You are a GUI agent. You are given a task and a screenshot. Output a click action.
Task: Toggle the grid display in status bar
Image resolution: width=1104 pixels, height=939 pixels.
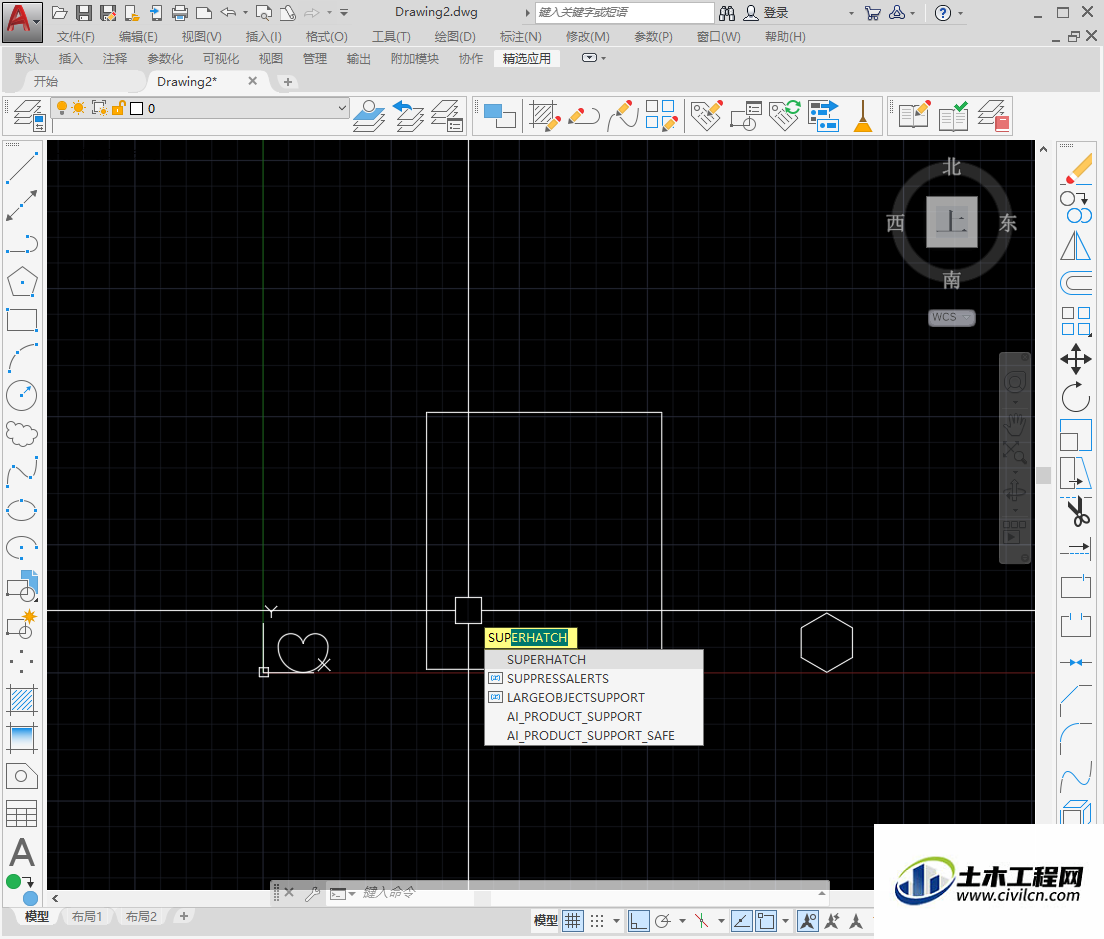573,921
